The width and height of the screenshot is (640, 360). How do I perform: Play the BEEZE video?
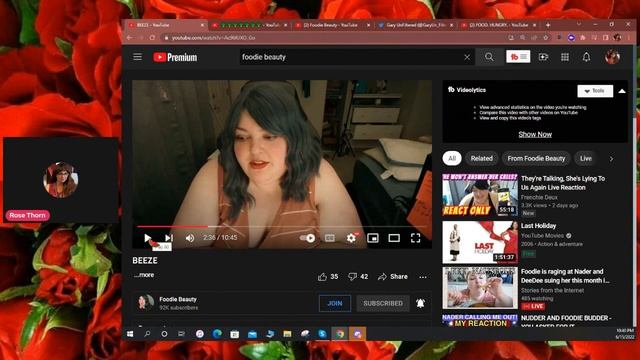147,238
